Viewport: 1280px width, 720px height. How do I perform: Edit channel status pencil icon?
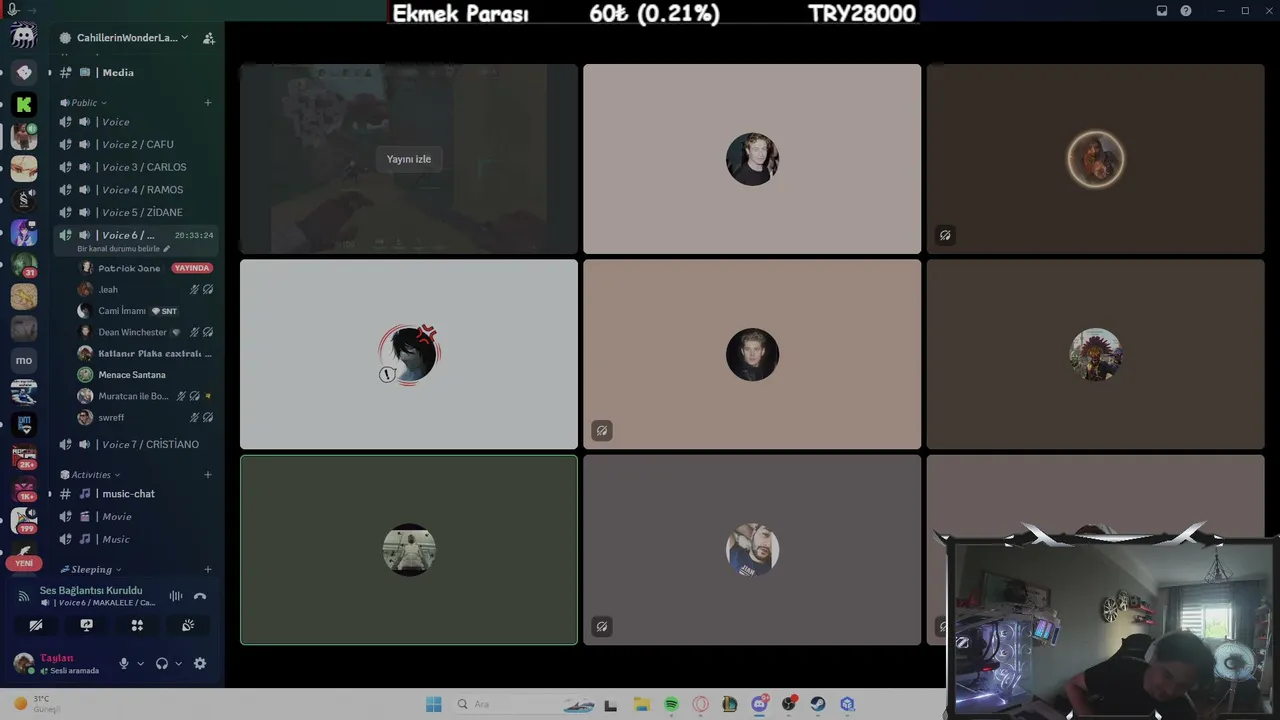coord(167,248)
